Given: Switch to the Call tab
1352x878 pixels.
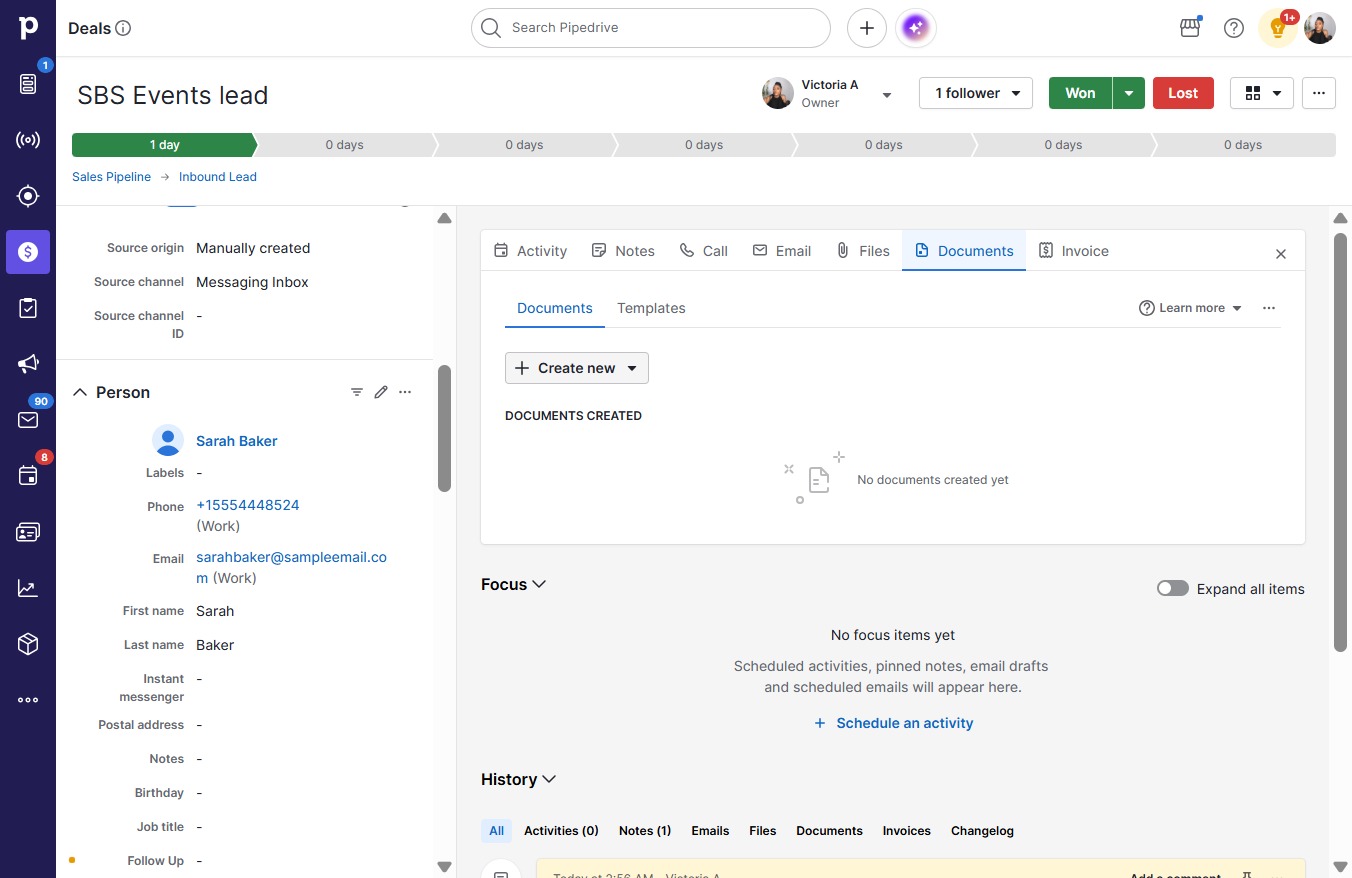Looking at the screenshot, I should tap(704, 251).
